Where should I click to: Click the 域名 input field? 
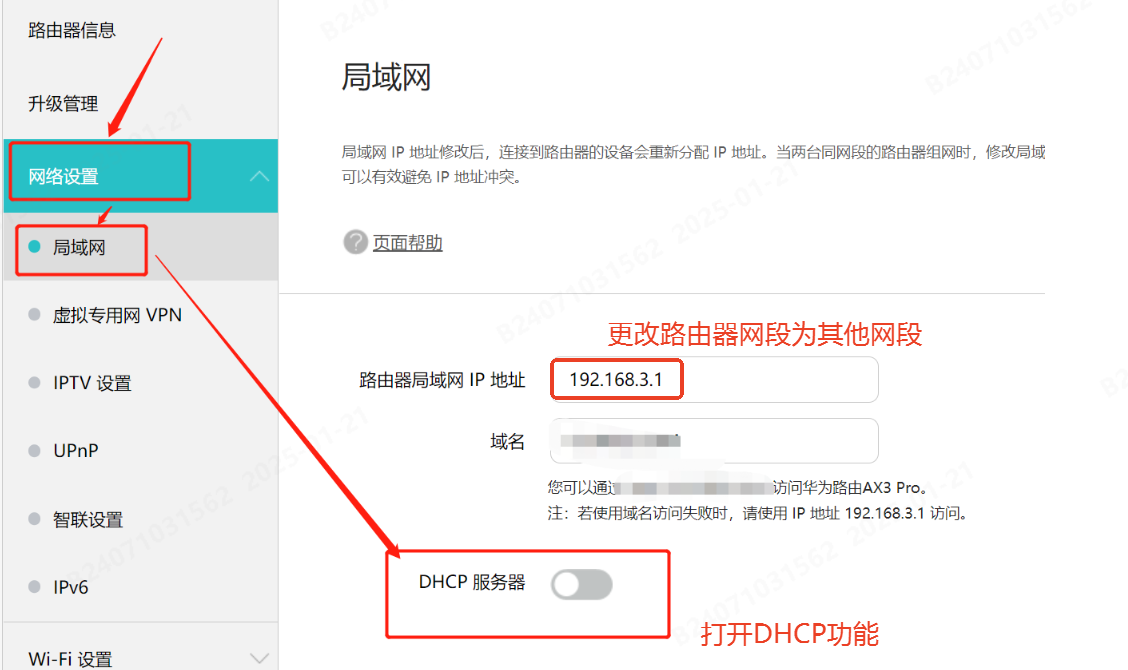click(x=714, y=440)
